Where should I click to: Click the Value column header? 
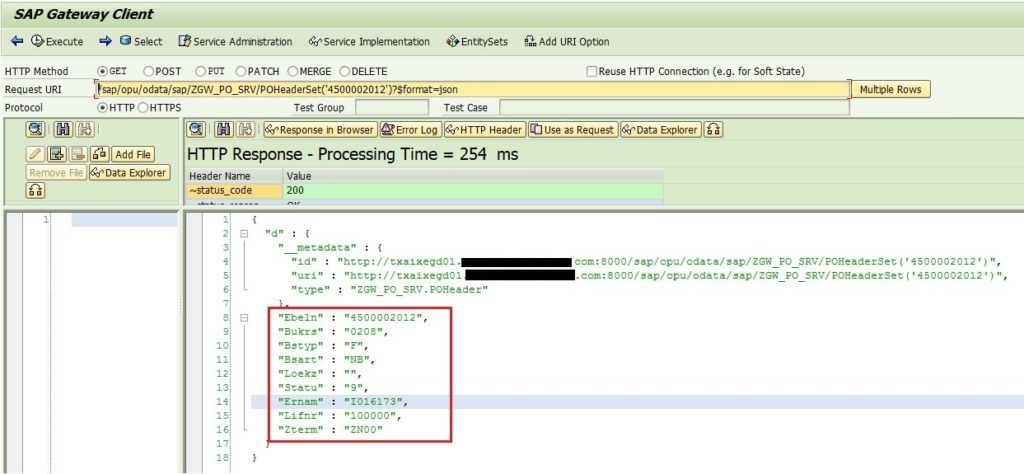[x=473, y=176]
